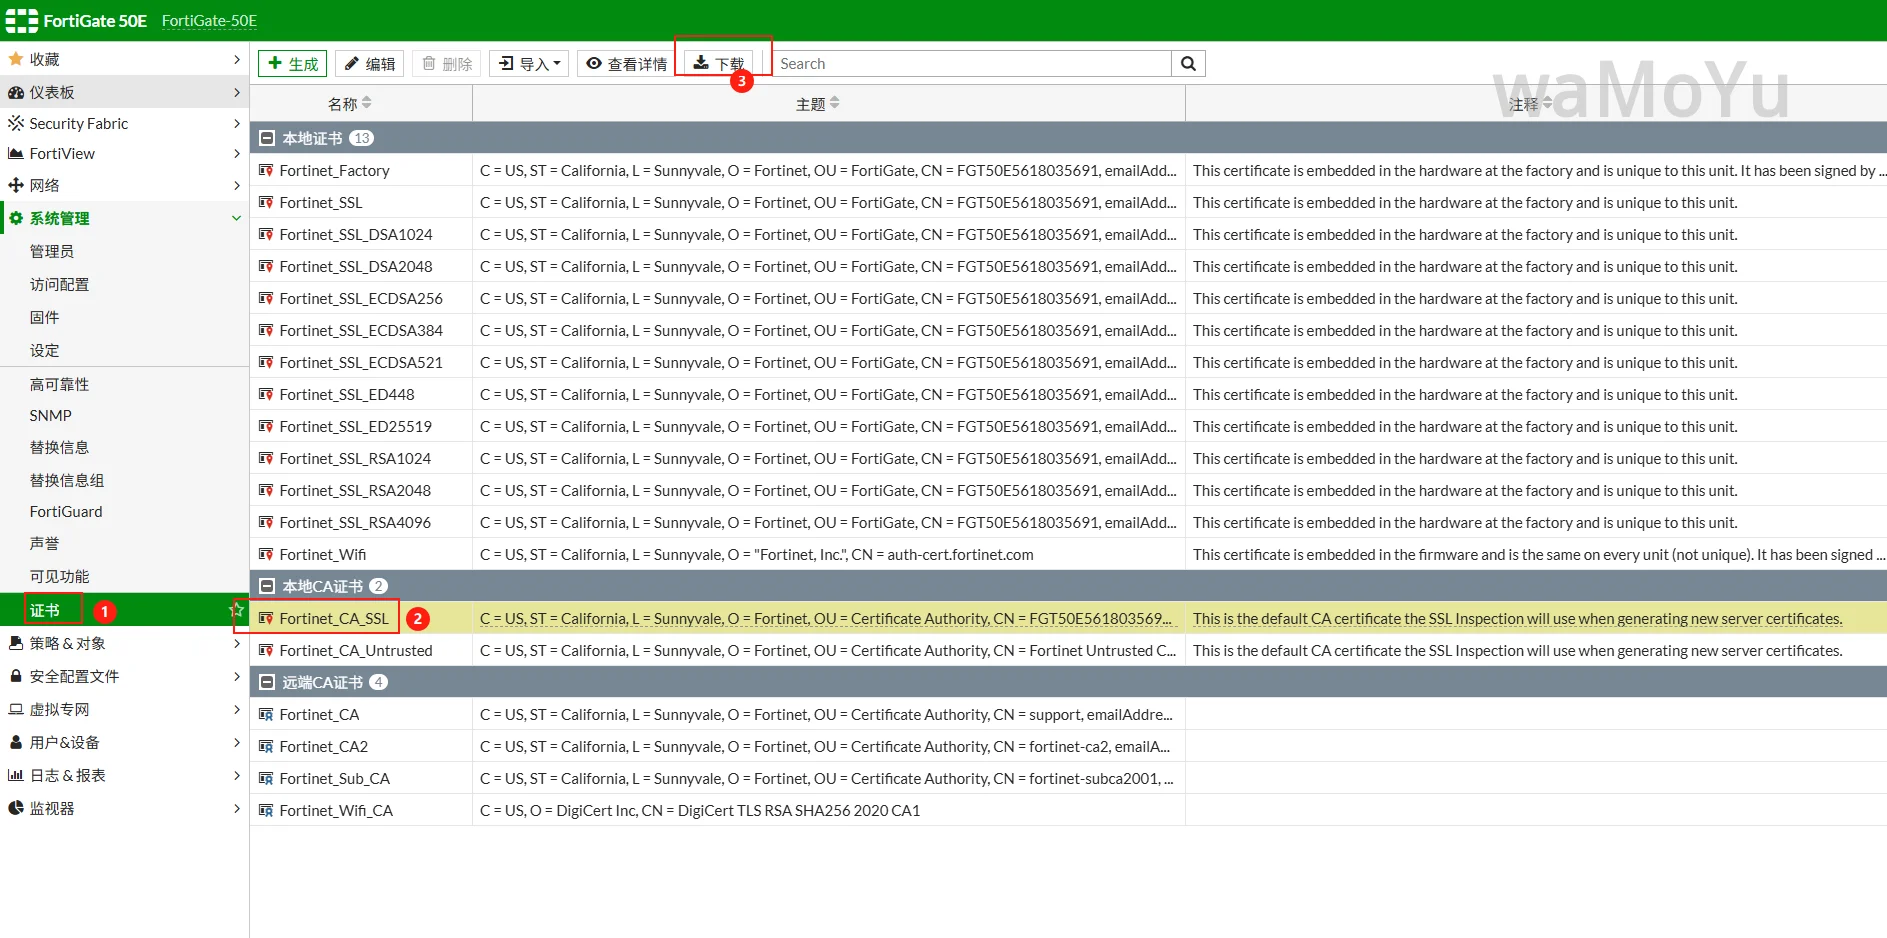
Task: Expand the 策略 & 对象 chevron
Action: coord(237,643)
